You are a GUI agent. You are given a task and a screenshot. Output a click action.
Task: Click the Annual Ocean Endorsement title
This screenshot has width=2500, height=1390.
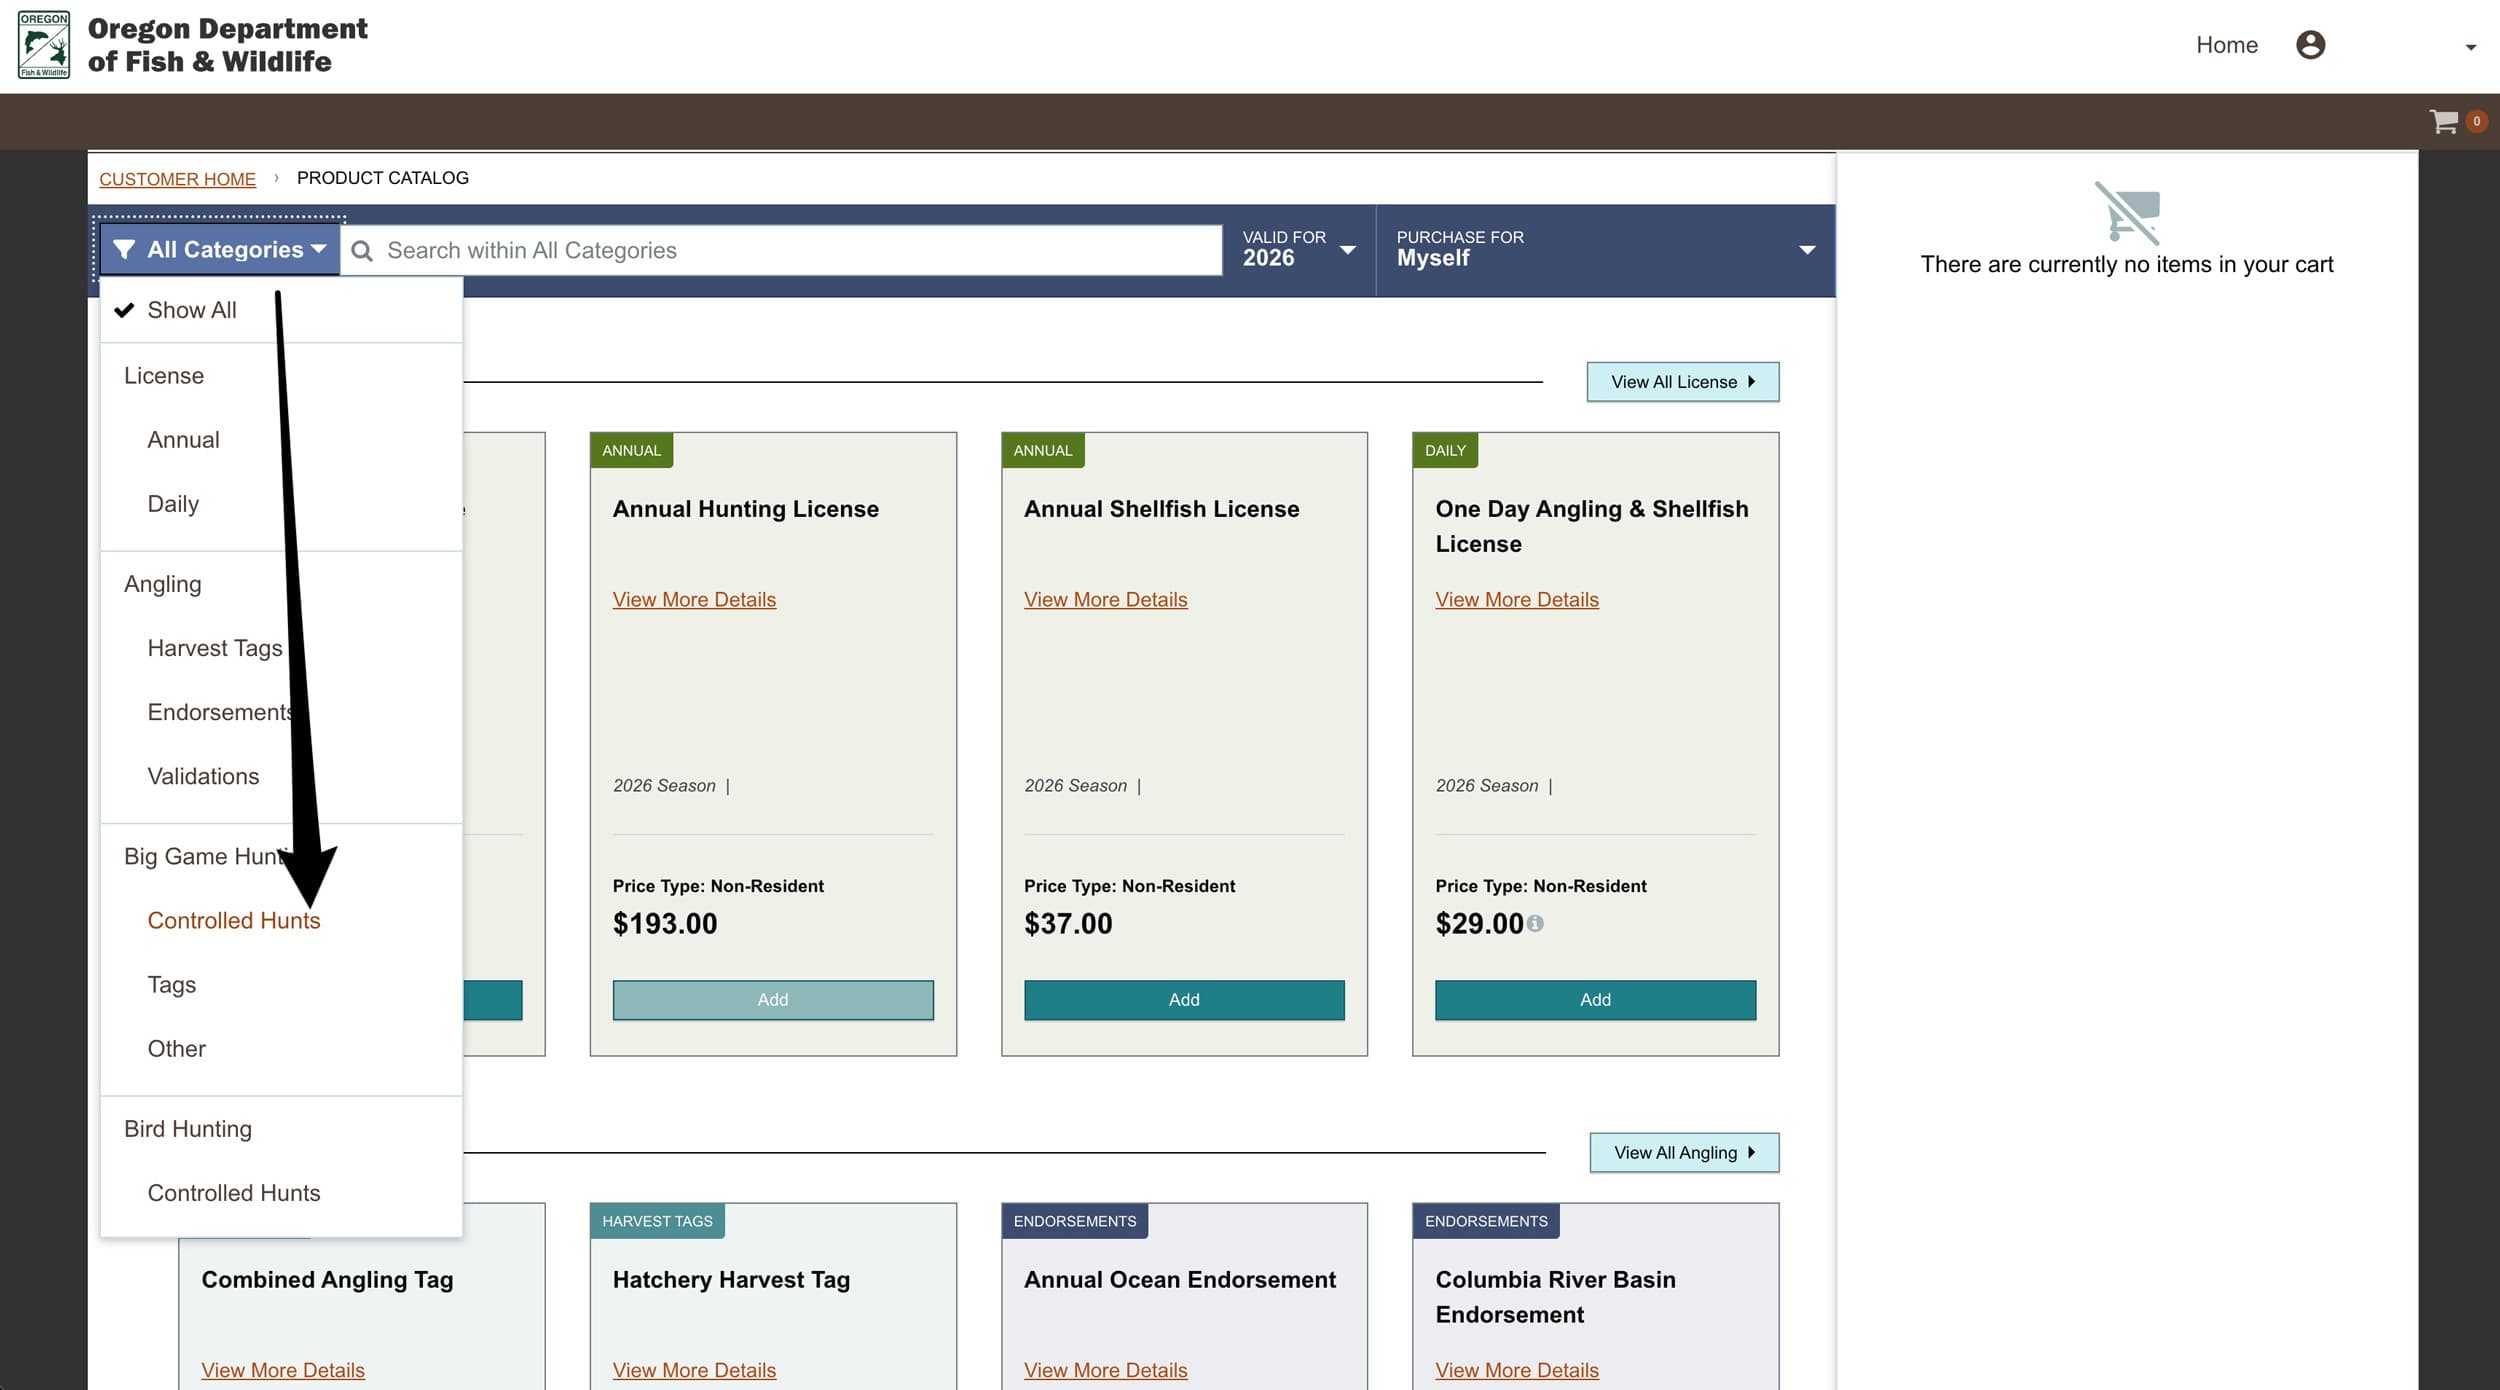click(1180, 1280)
